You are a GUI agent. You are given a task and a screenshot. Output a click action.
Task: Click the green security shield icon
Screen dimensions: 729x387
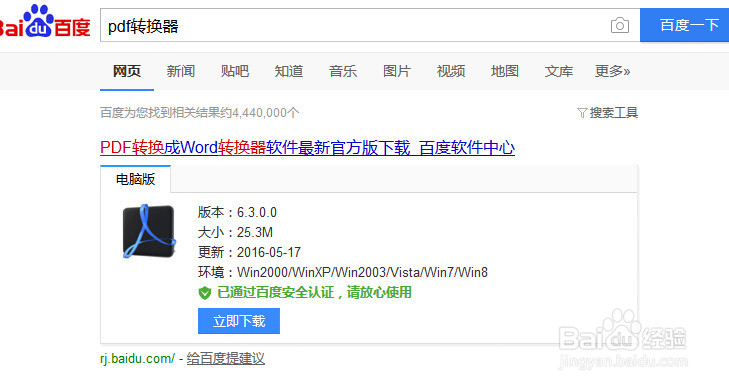point(205,293)
